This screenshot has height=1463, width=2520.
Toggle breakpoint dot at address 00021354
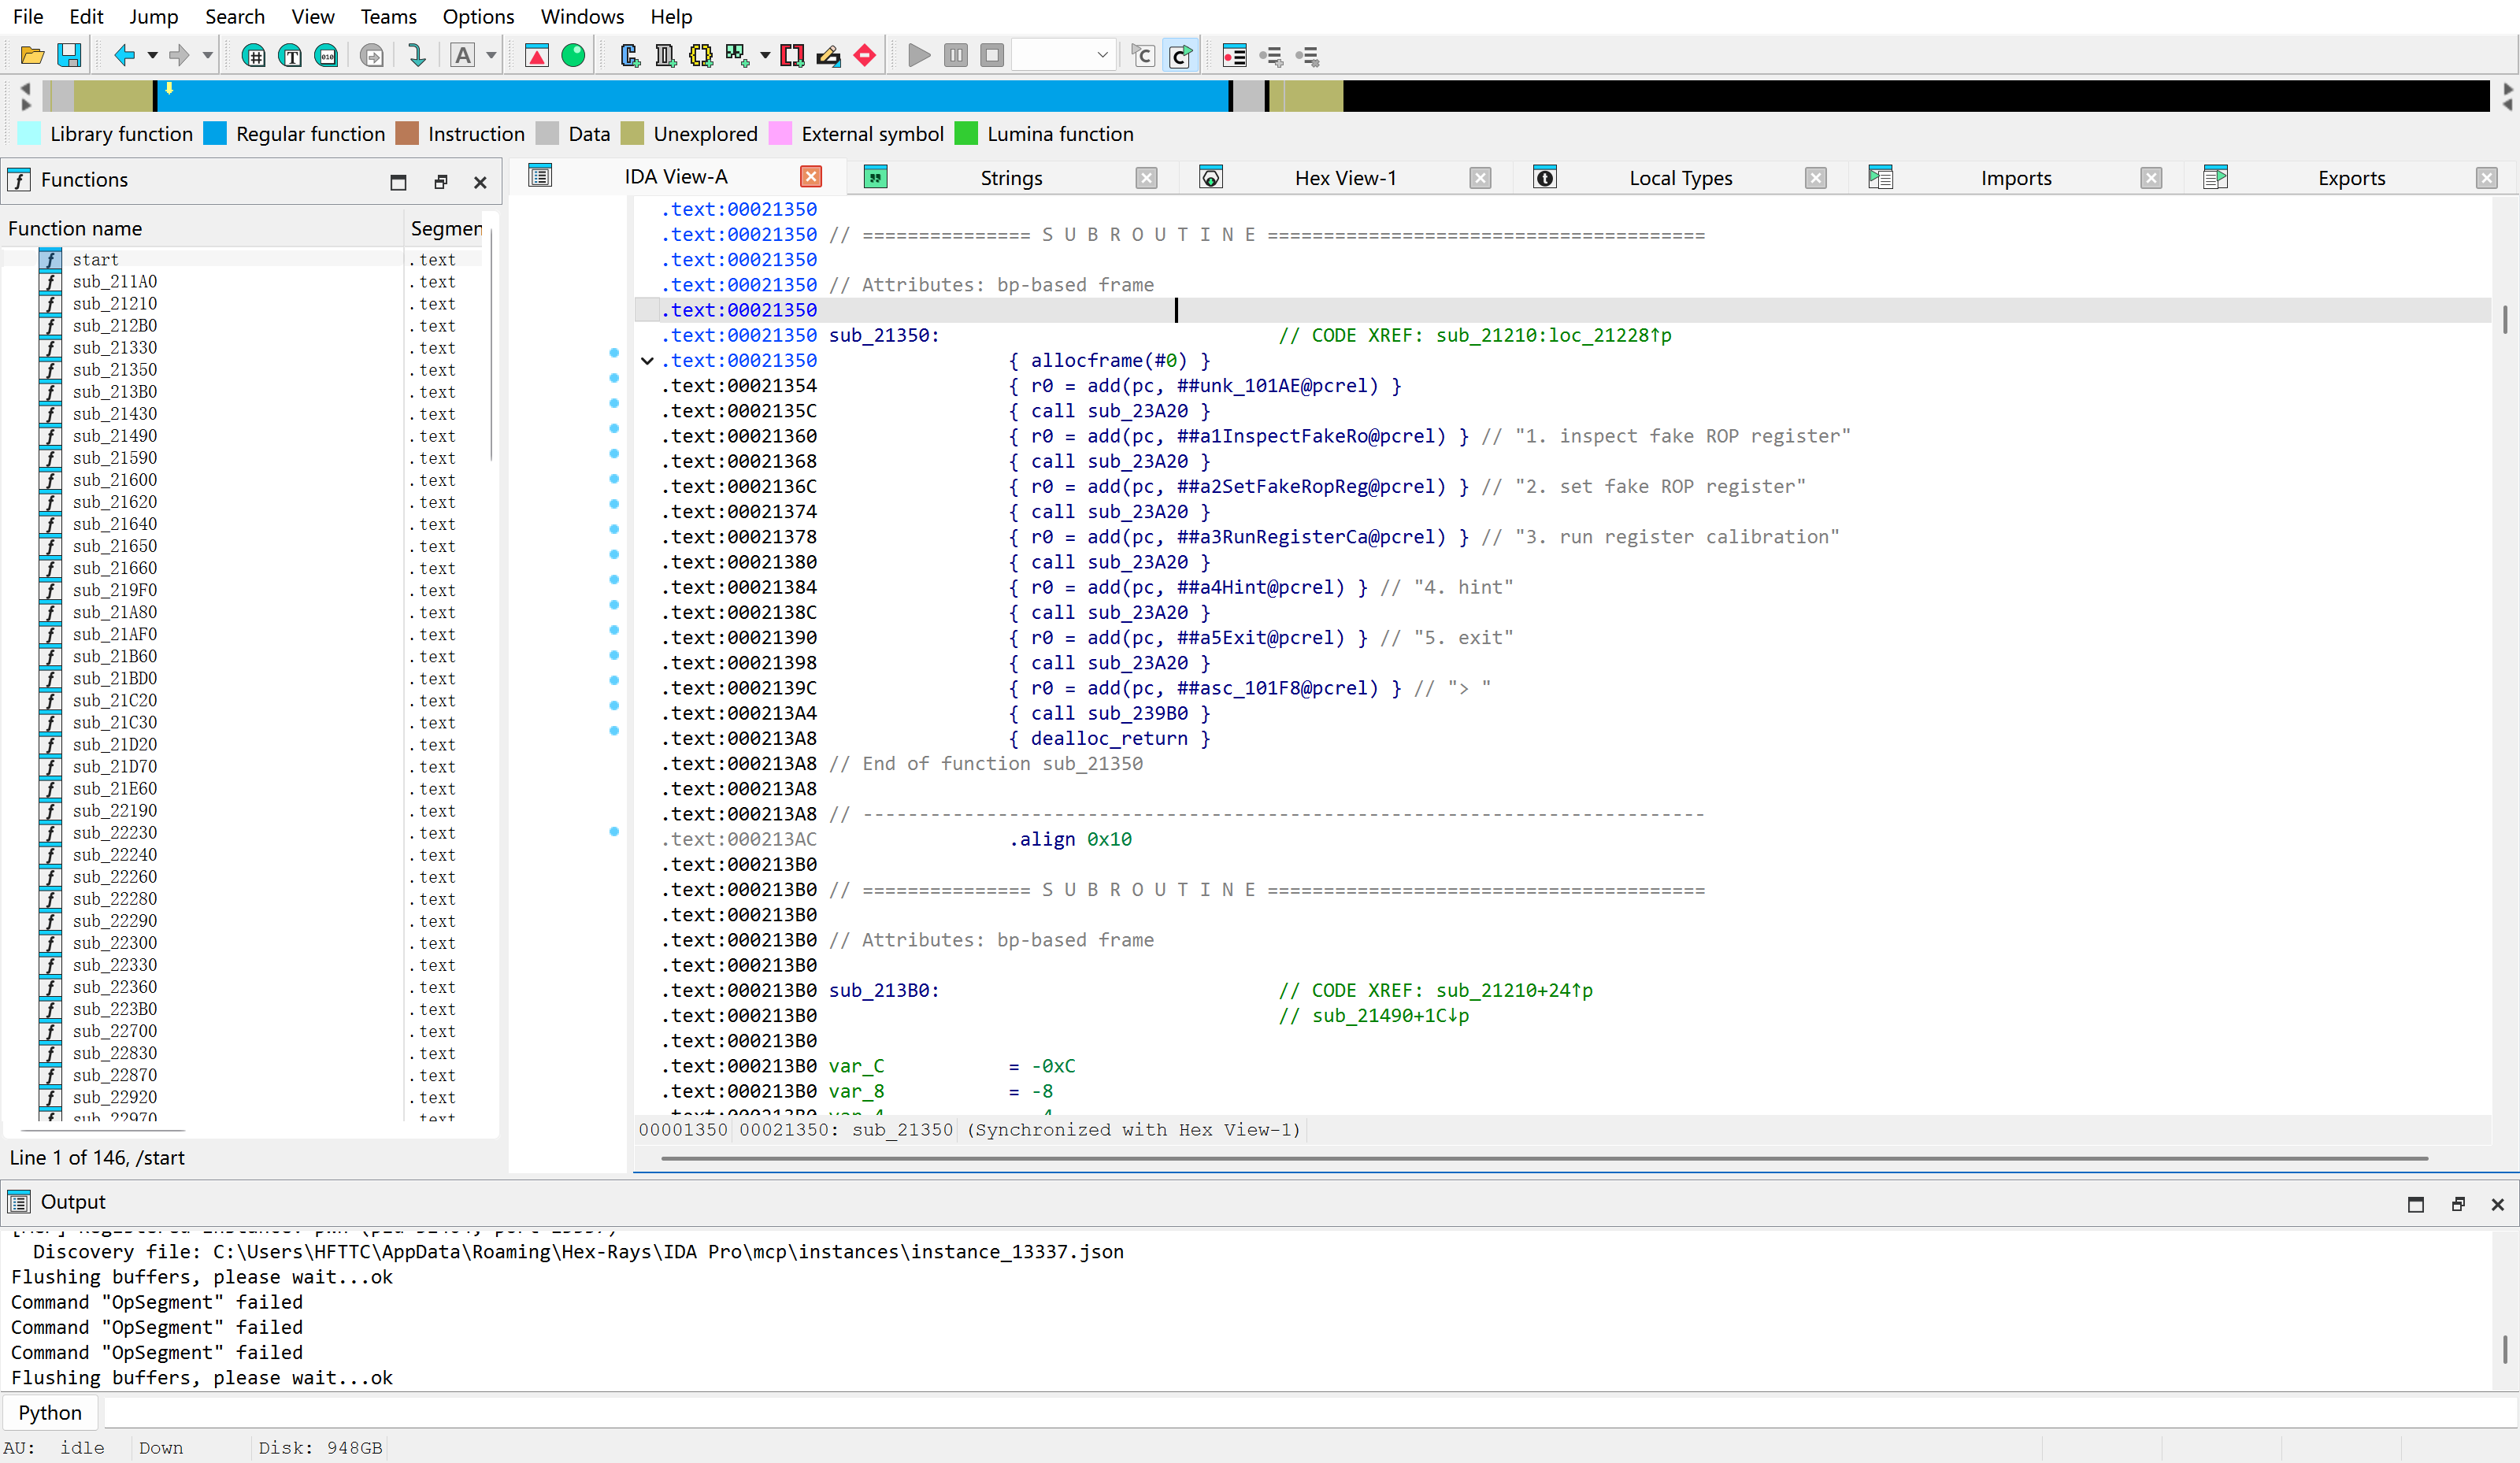[x=614, y=377]
